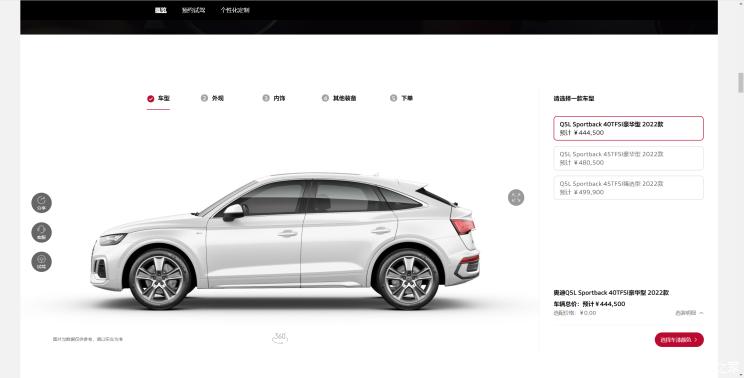The image size is (744, 378).
Task: Go to the 内饰 interior step
Action: [x=279, y=98]
